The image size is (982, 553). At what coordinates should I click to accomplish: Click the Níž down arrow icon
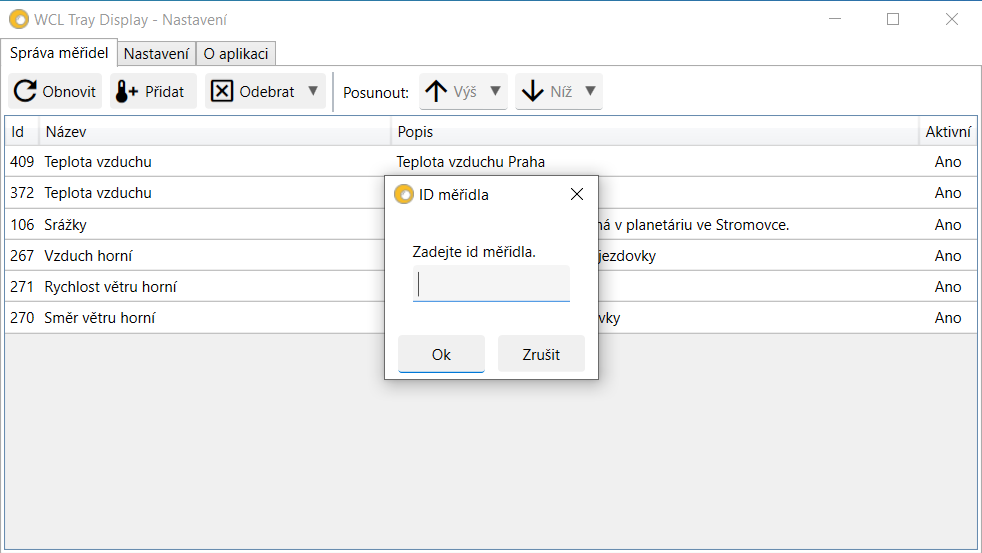[x=533, y=92]
